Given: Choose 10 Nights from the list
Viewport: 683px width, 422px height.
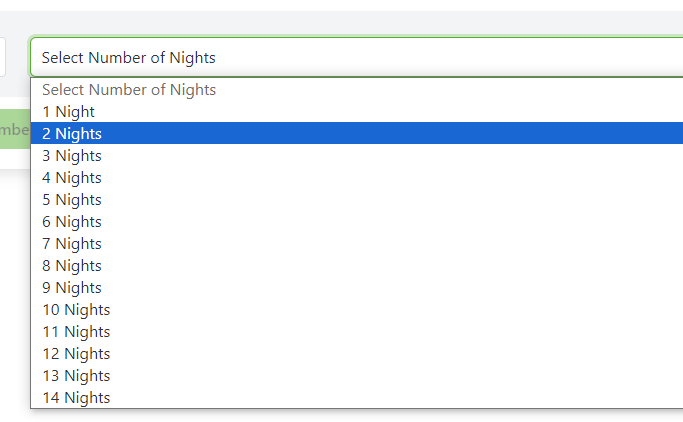Looking at the screenshot, I should click(76, 310).
